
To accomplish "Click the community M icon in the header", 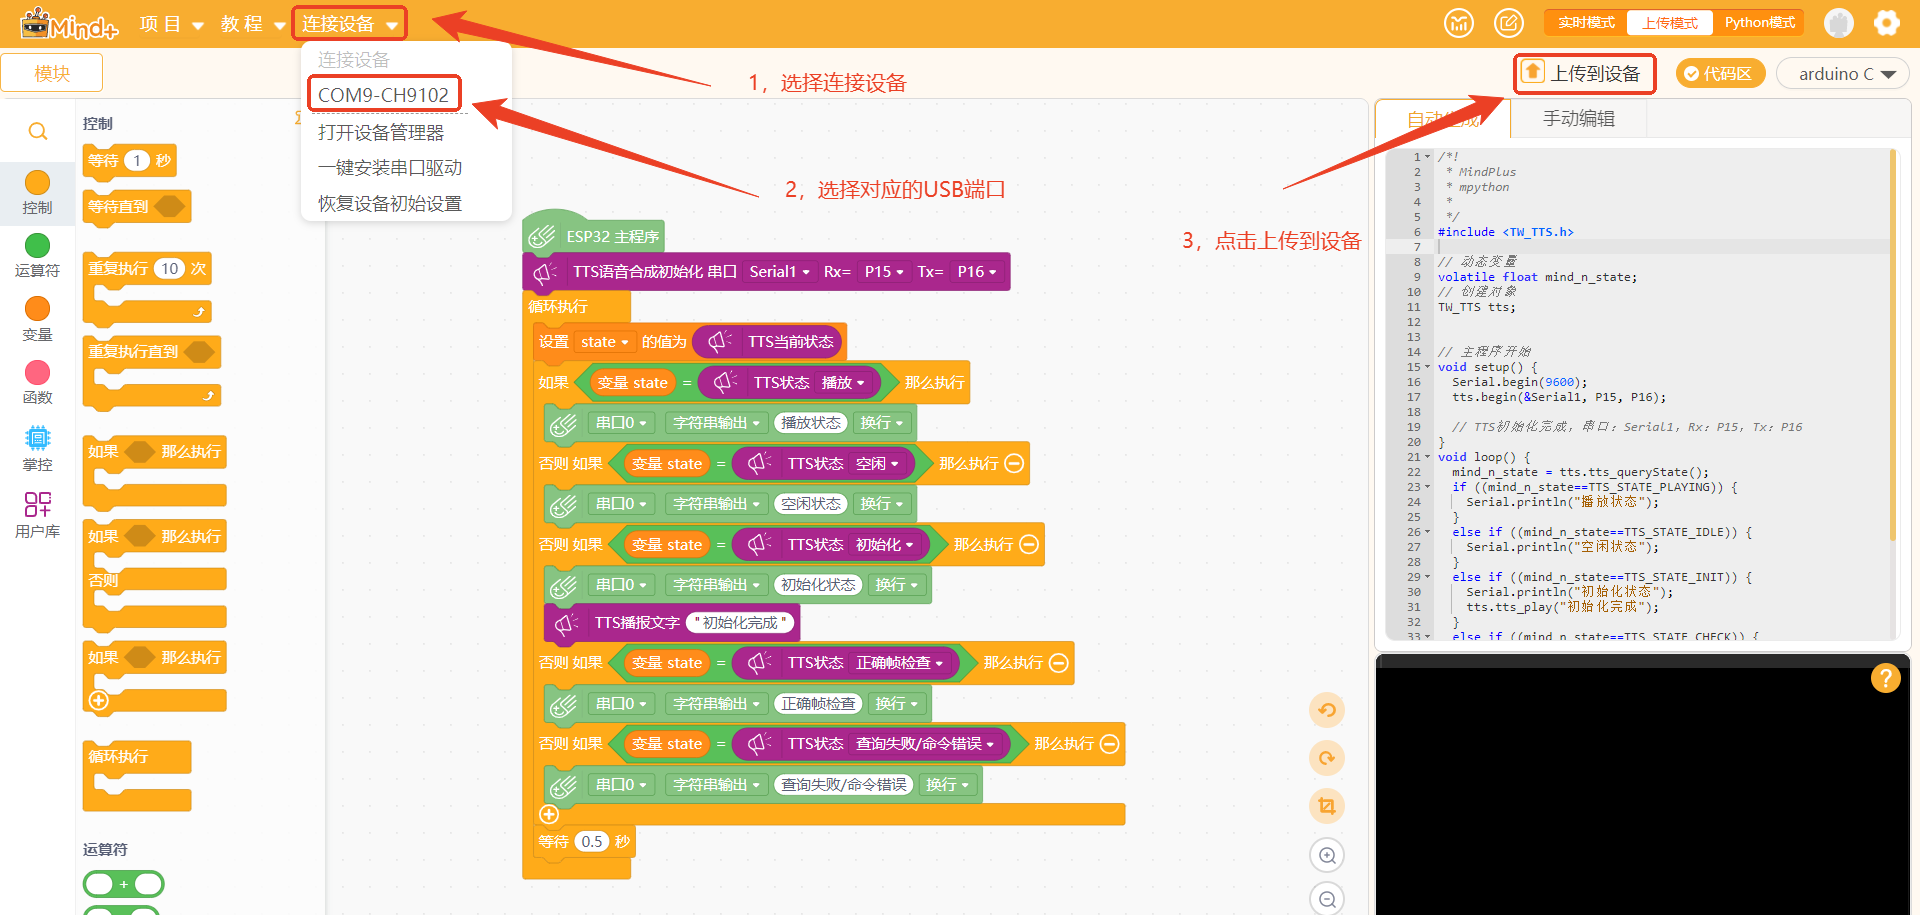I will (x=1459, y=22).
